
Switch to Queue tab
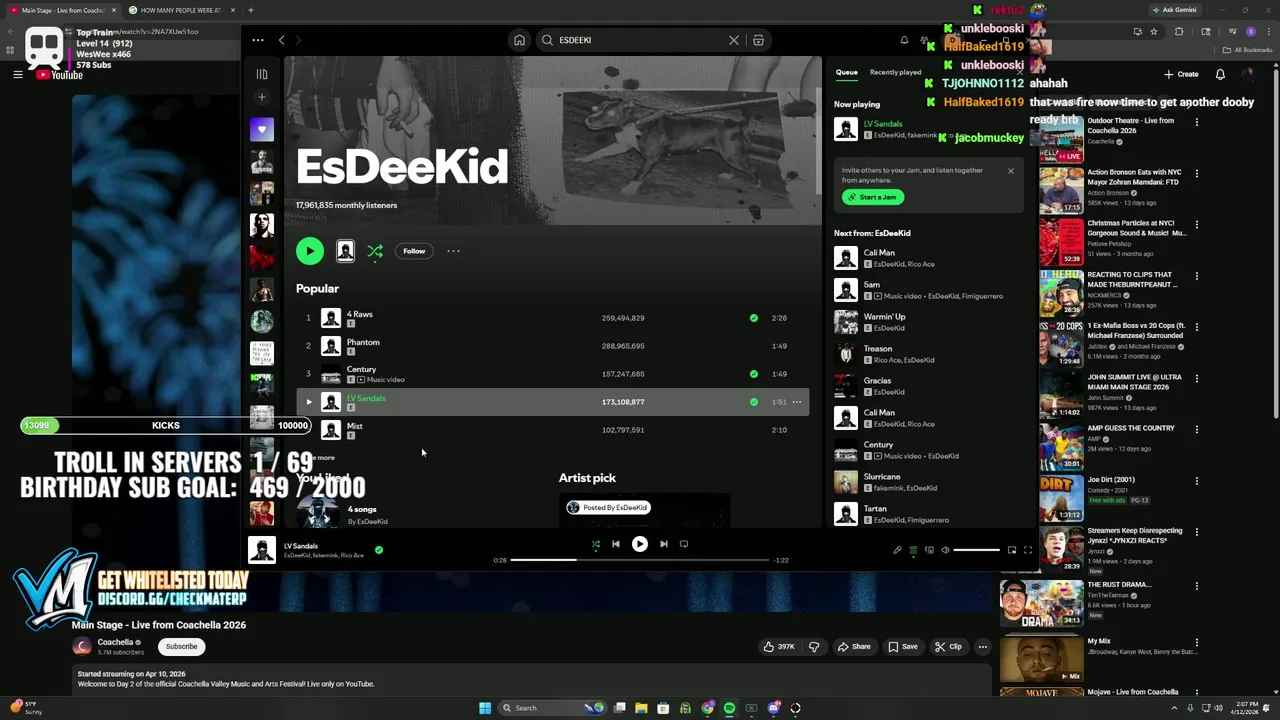tap(847, 72)
